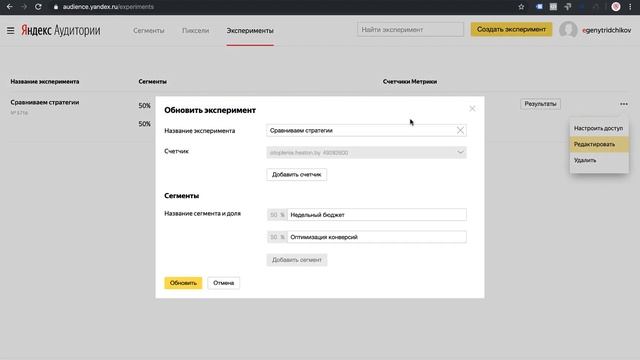The image size is (640, 360).
Task: Switch to Пиксели tab
Action: pyautogui.click(x=196, y=31)
